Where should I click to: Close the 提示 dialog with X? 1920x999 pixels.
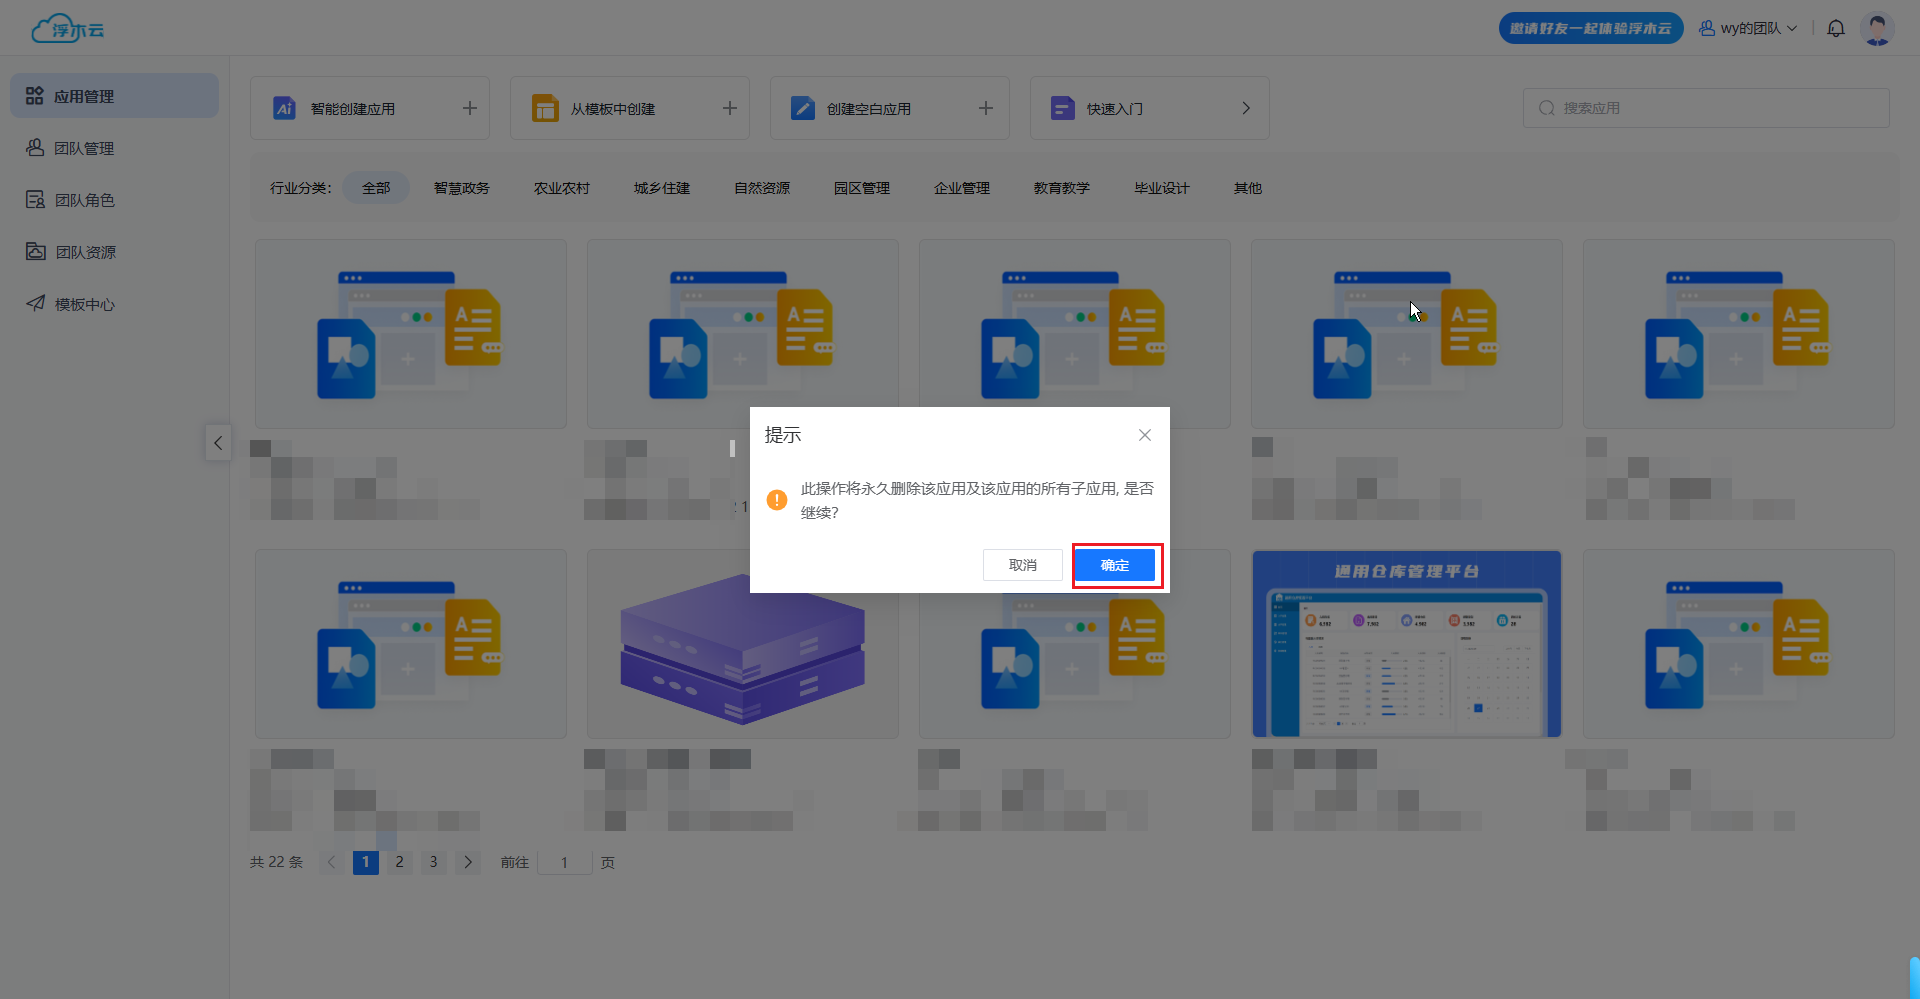click(1144, 435)
